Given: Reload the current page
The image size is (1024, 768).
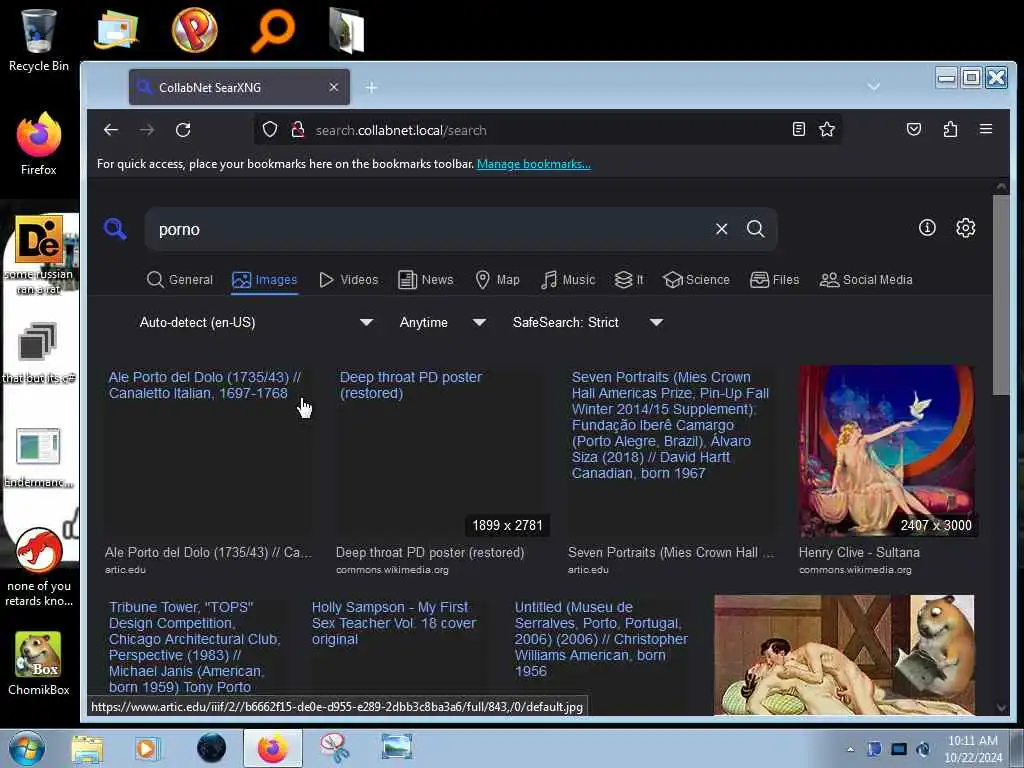Looking at the screenshot, I should point(183,130).
